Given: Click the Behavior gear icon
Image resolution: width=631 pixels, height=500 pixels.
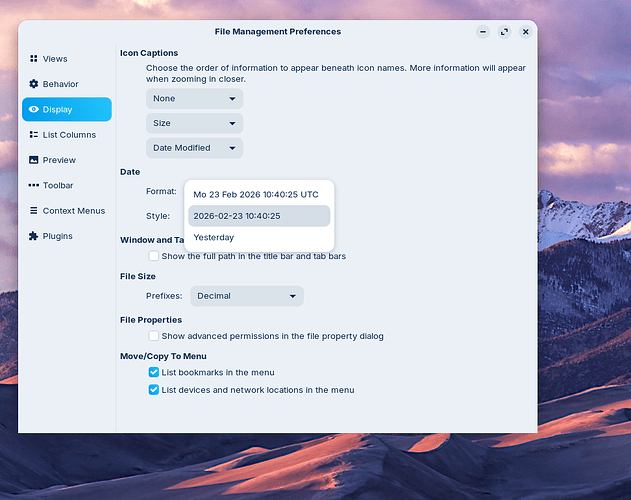Looking at the screenshot, I should [x=34, y=84].
